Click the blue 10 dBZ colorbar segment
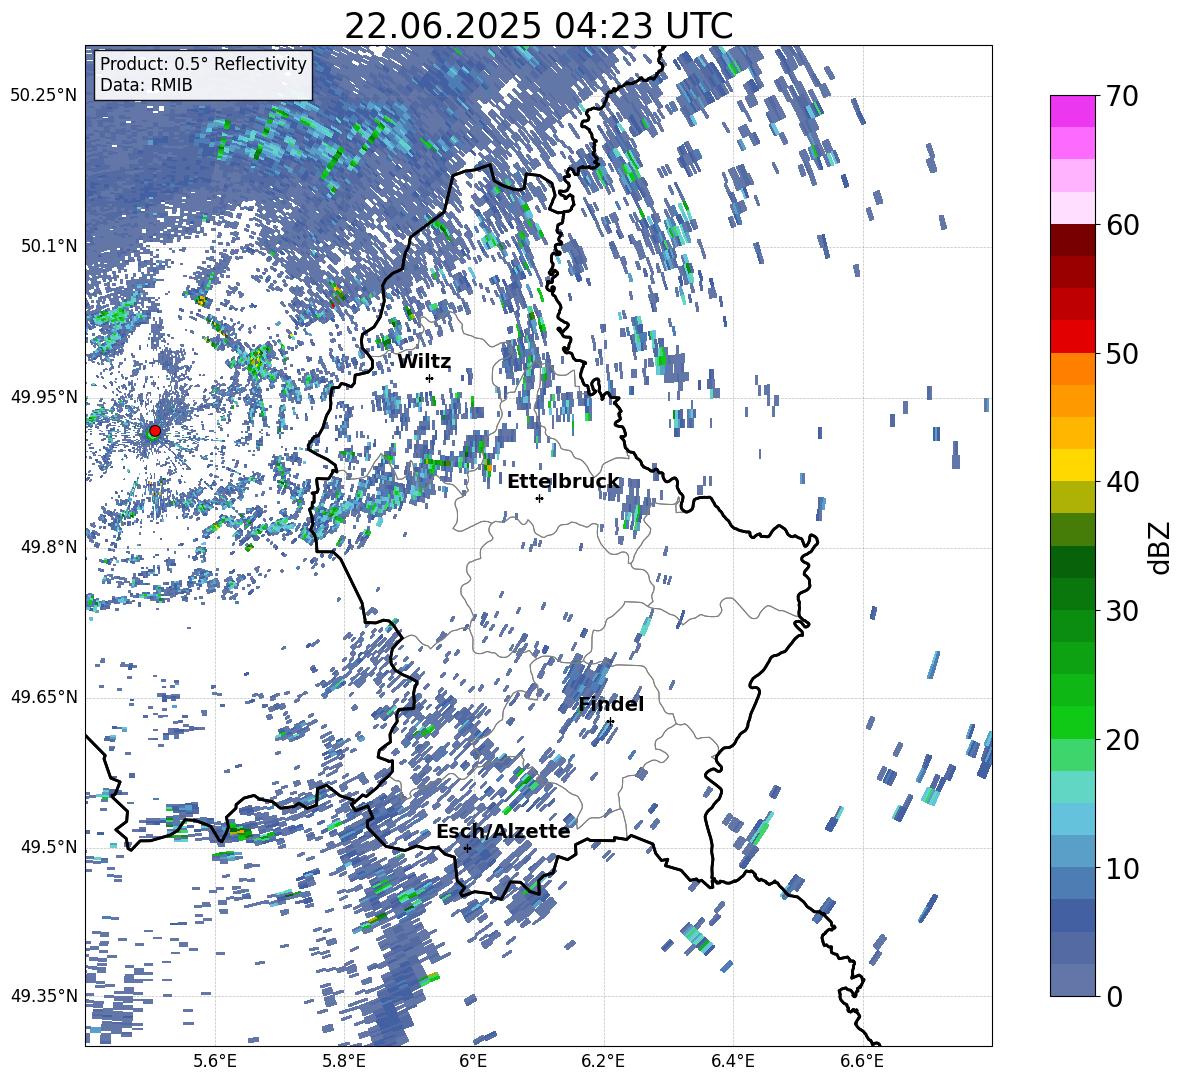This screenshot has height=1081, width=1184. click(x=1072, y=851)
